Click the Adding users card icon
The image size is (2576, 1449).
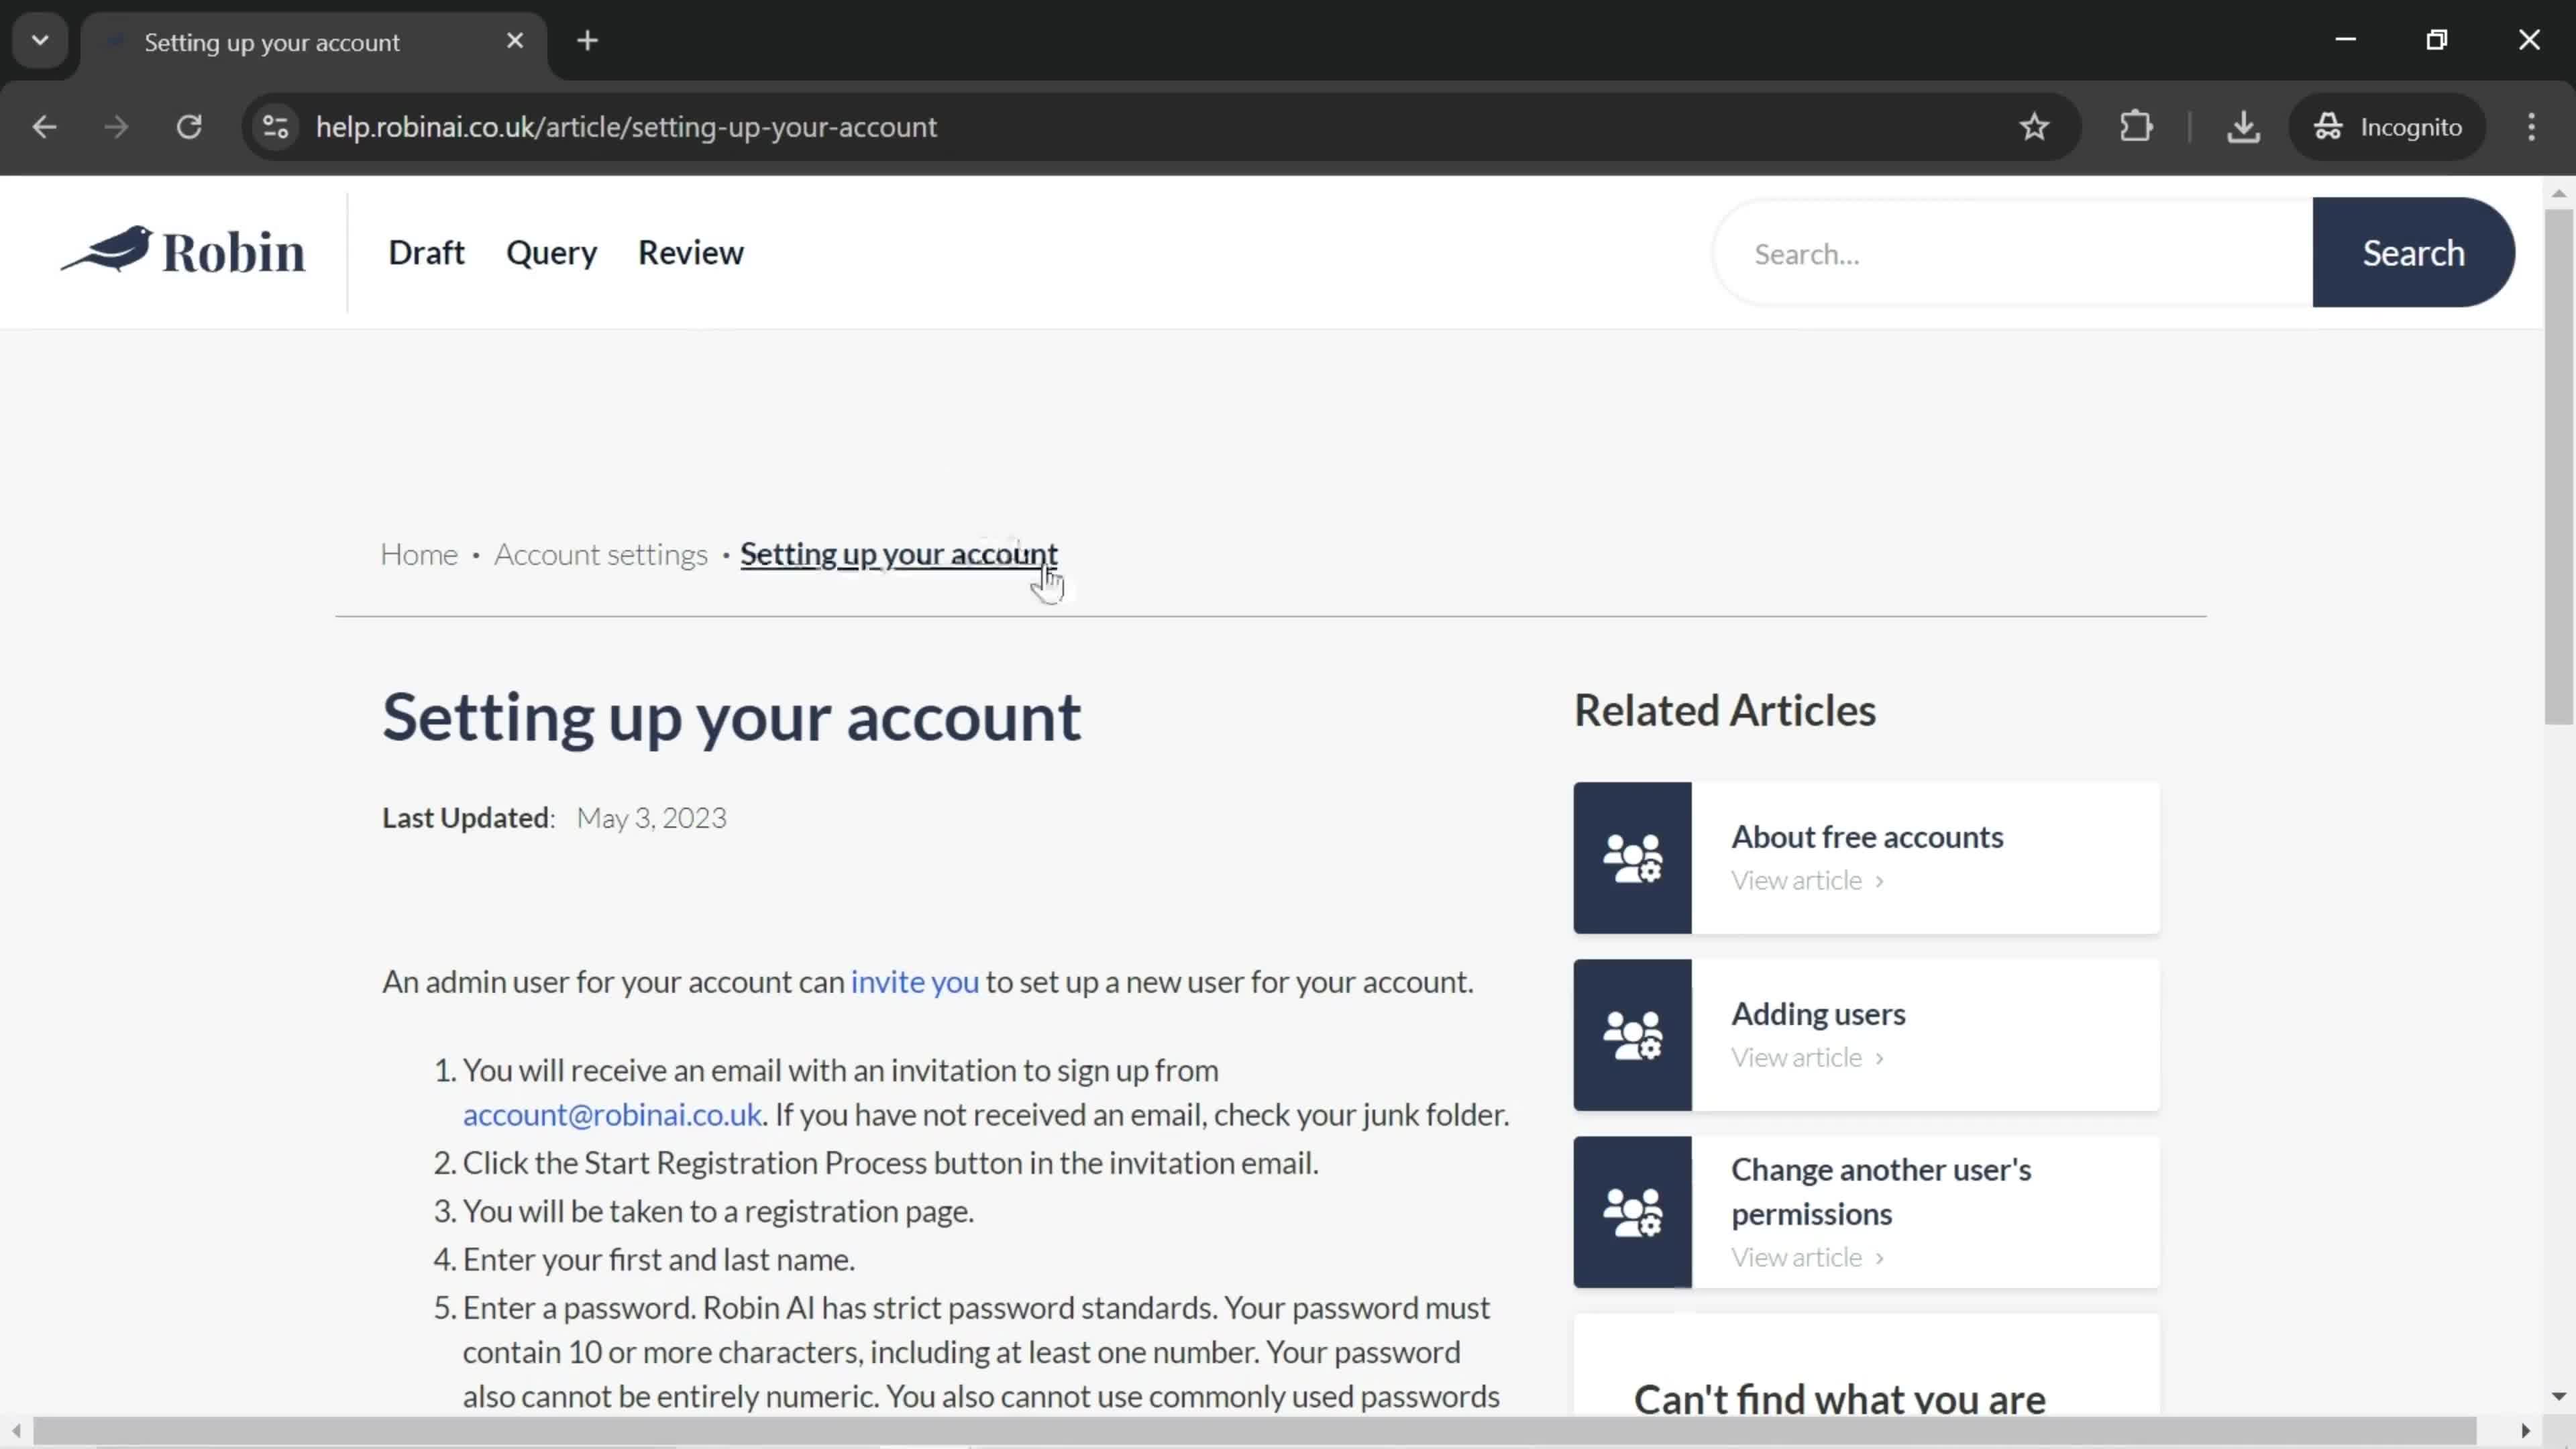1632,1035
